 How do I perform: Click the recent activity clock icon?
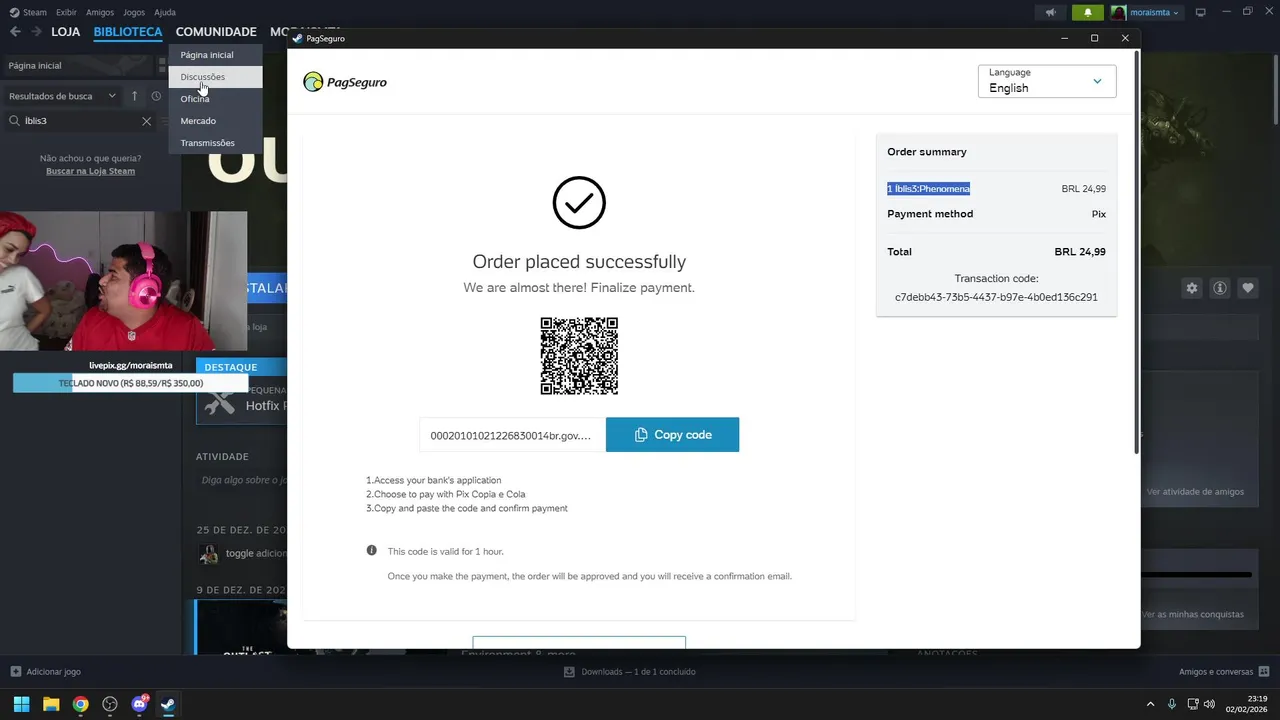(x=156, y=96)
